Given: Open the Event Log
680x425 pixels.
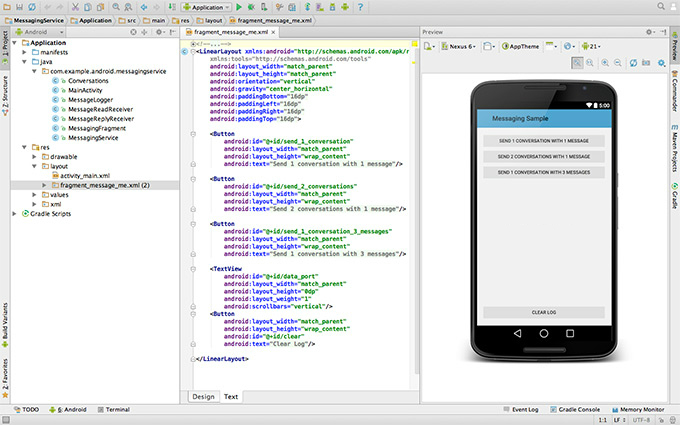Looking at the screenshot, I should point(525,409).
